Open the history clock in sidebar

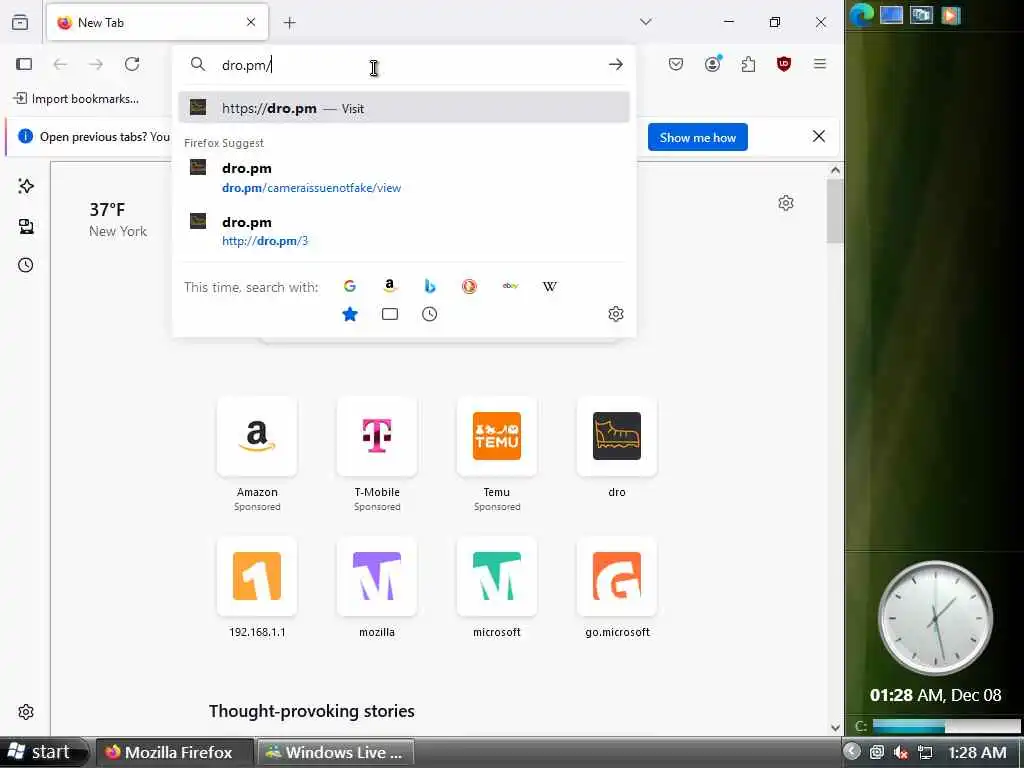pos(26,265)
